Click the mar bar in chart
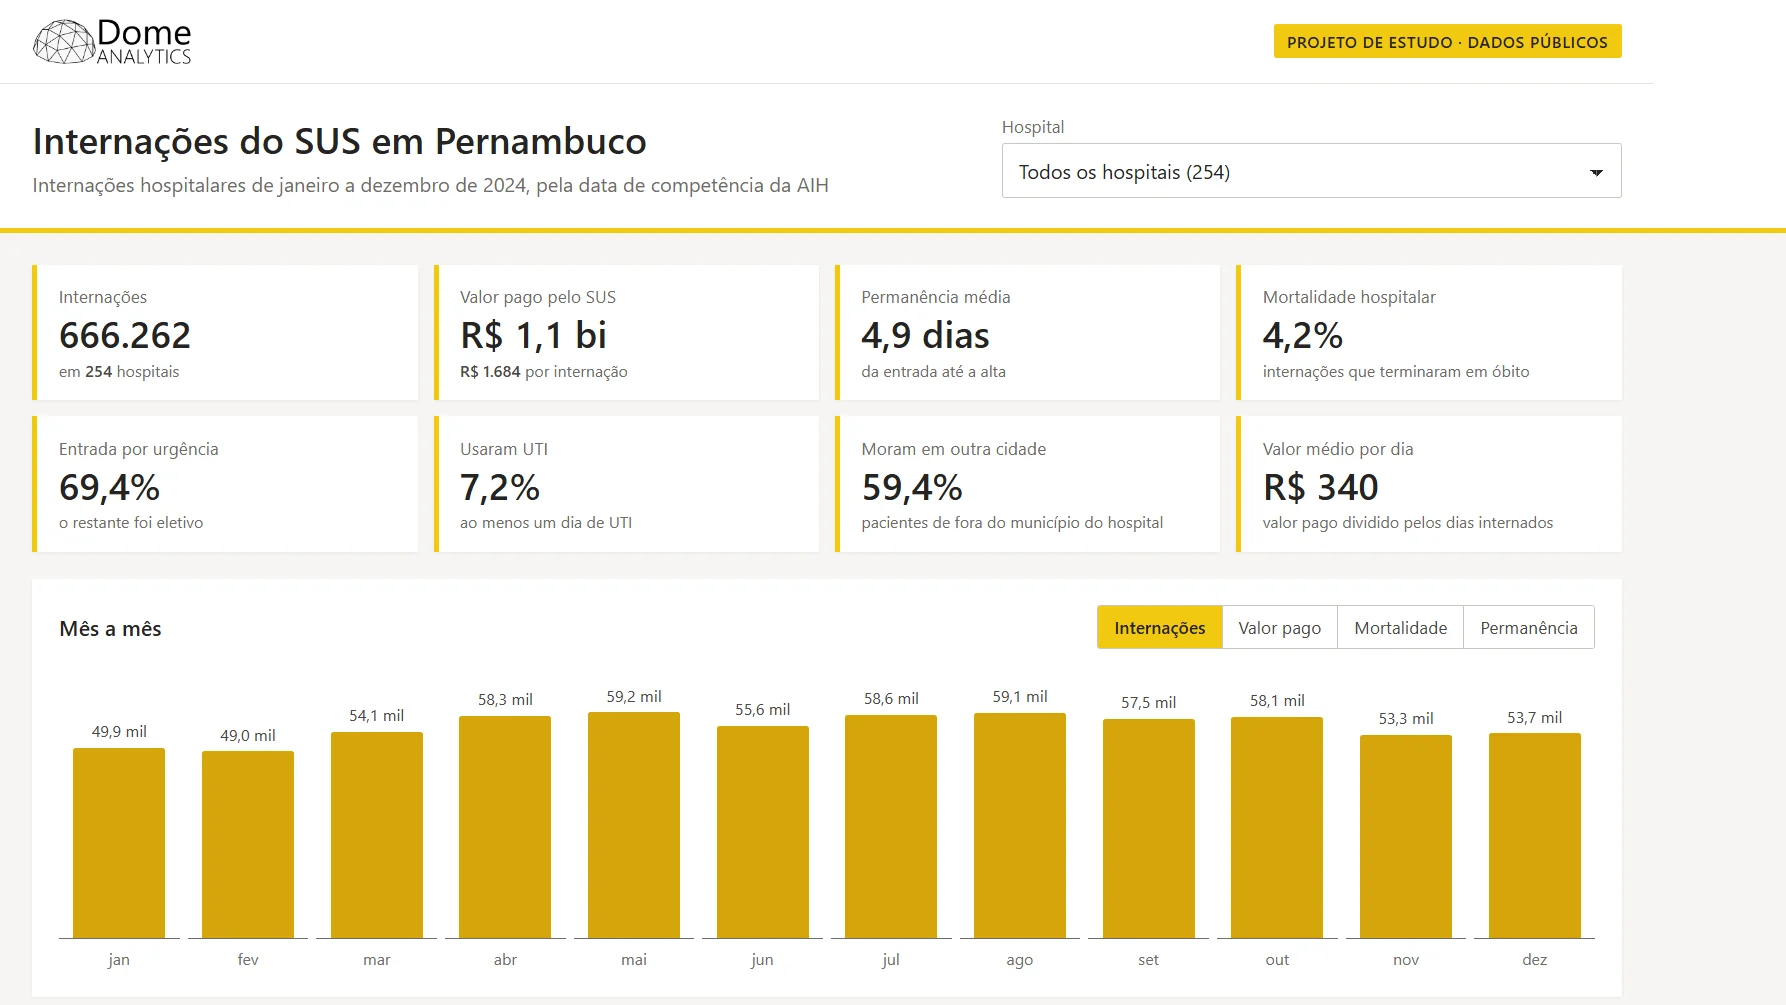The height and width of the screenshot is (1005, 1786). point(377,835)
